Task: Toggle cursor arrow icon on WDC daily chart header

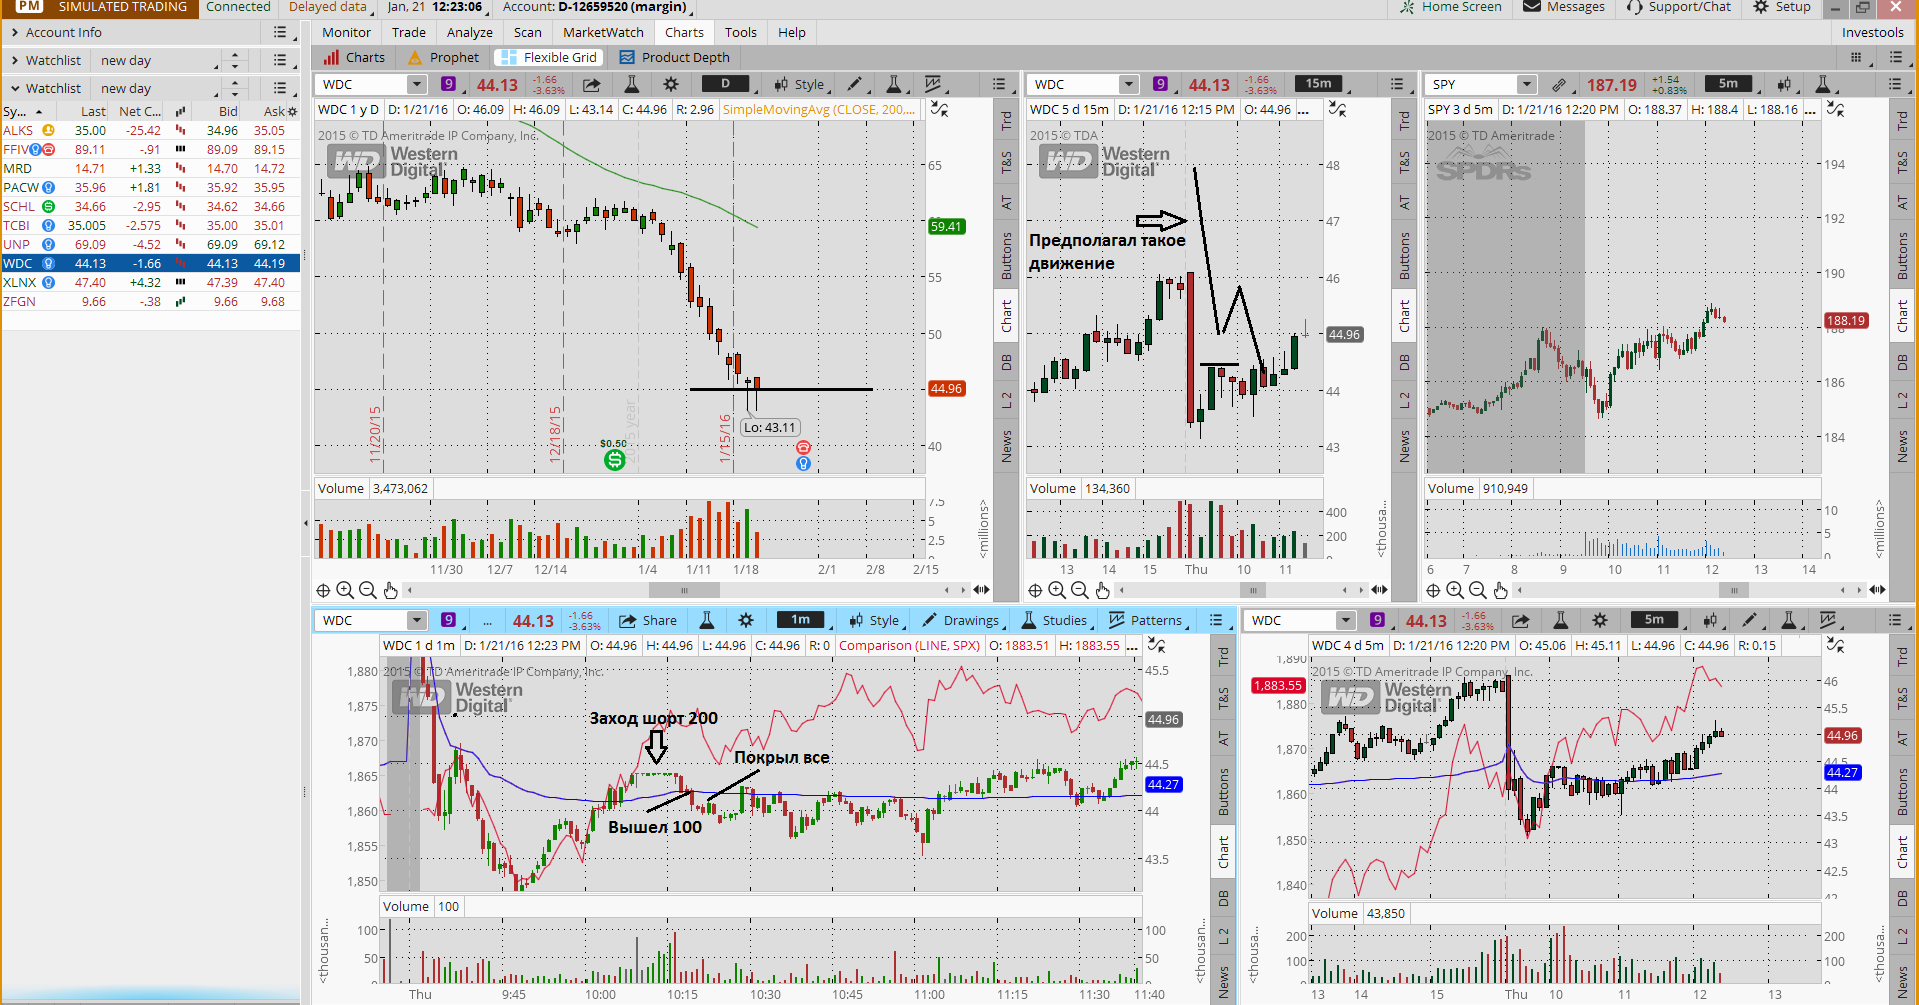Action: (940, 109)
